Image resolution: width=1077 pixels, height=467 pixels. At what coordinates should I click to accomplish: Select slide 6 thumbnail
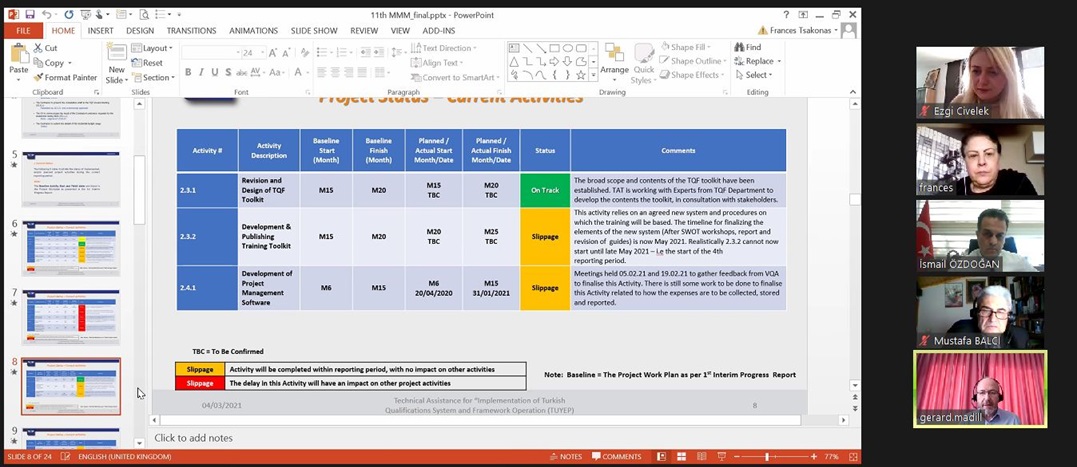[71, 248]
